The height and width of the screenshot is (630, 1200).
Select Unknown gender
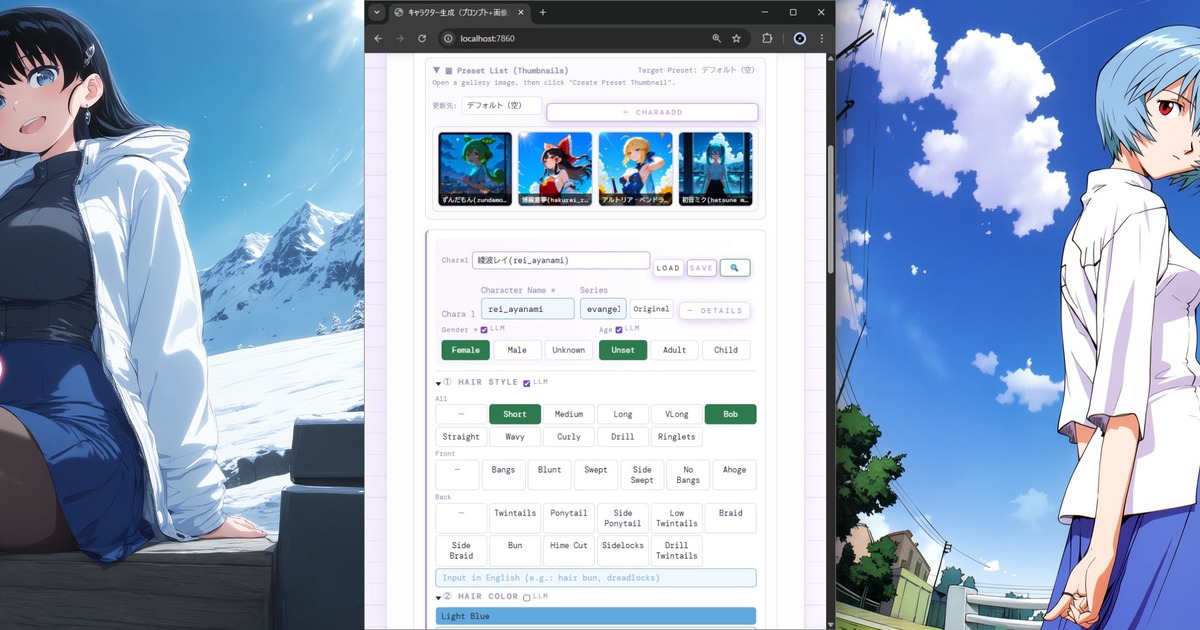pos(569,350)
